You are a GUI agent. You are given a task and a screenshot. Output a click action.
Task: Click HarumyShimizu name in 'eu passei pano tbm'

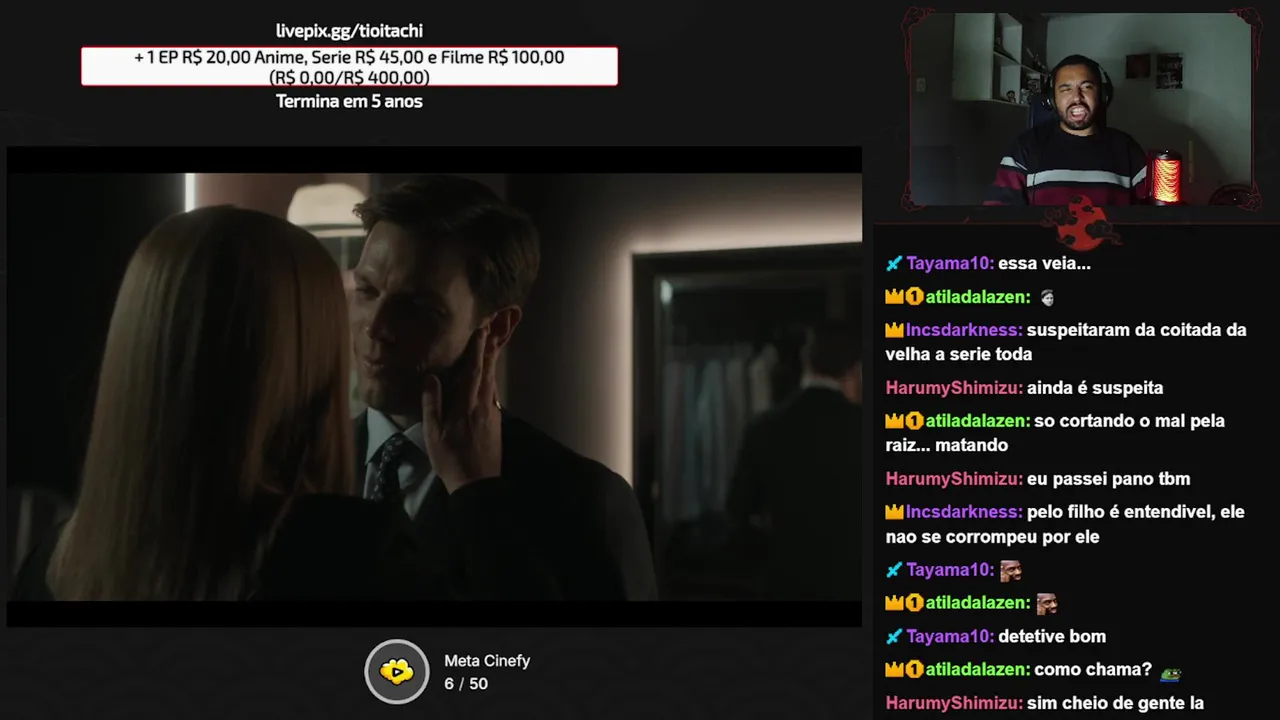click(954, 479)
